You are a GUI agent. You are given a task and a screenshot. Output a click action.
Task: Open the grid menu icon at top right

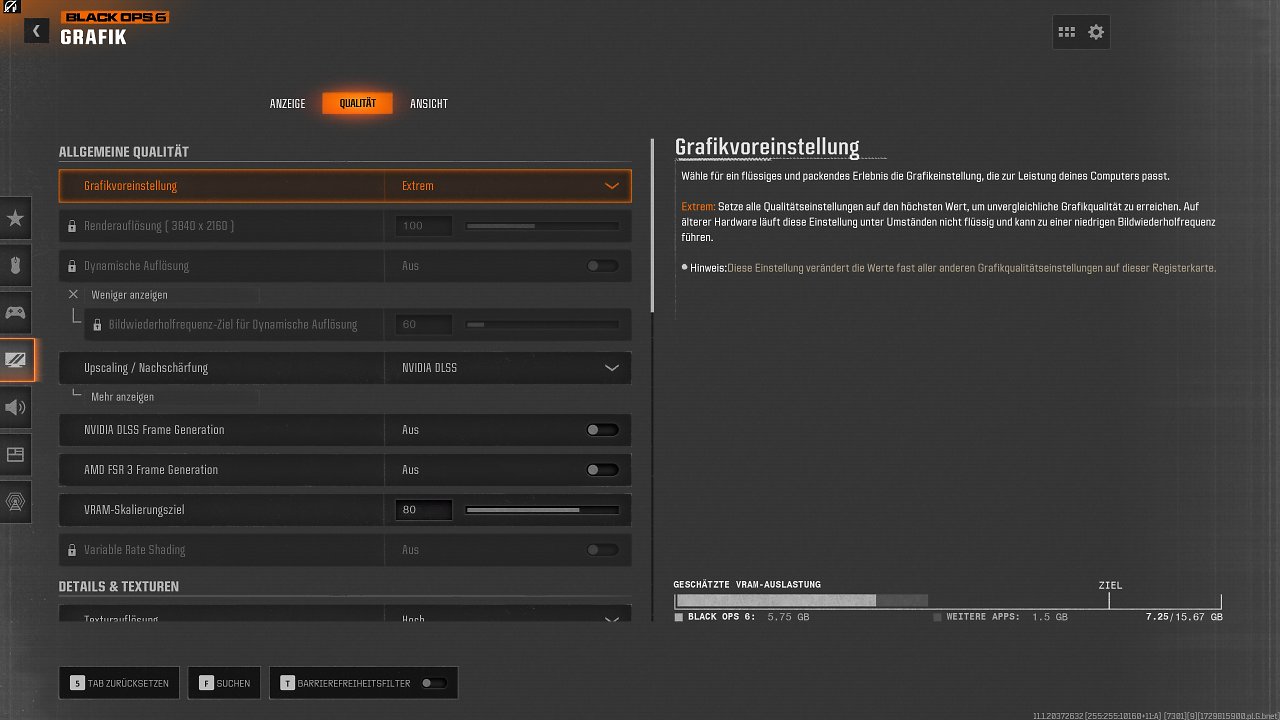click(1067, 32)
